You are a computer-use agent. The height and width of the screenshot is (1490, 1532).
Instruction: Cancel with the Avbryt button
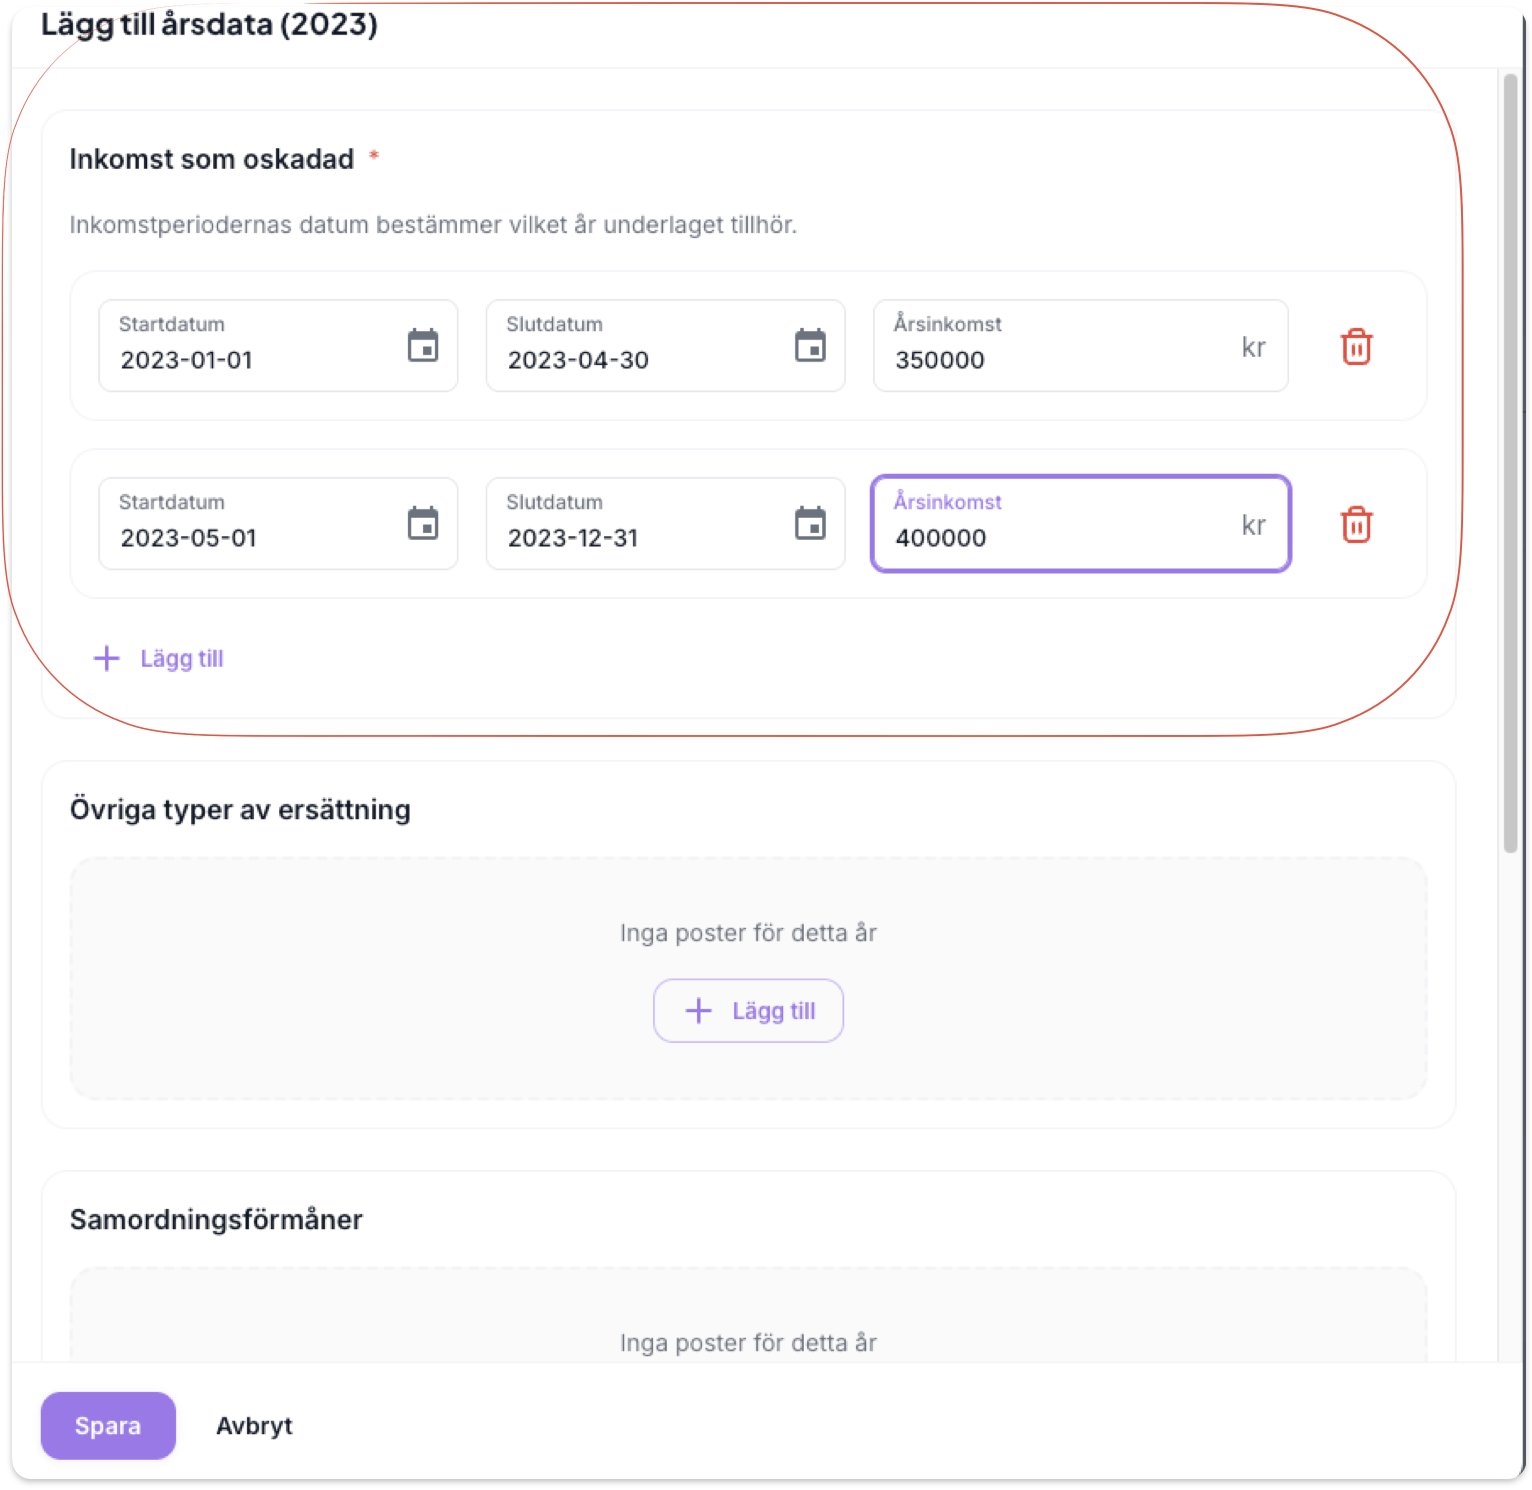pyautogui.click(x=254, y=1426)
